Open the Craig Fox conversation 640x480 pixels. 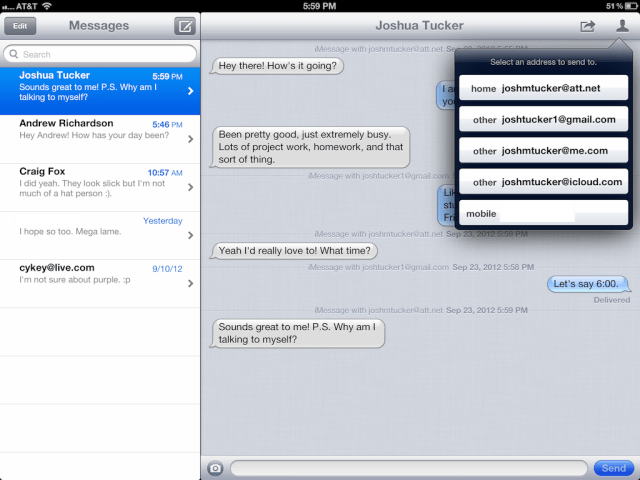(x=100, y=187)
